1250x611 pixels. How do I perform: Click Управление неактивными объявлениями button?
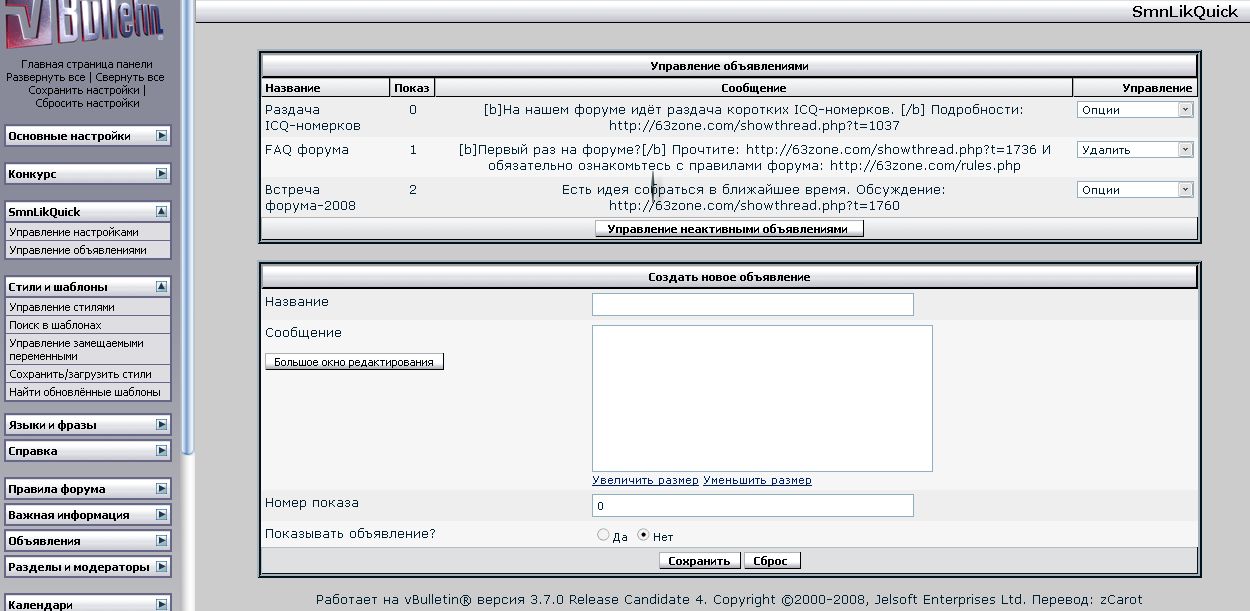coord(729,229)
